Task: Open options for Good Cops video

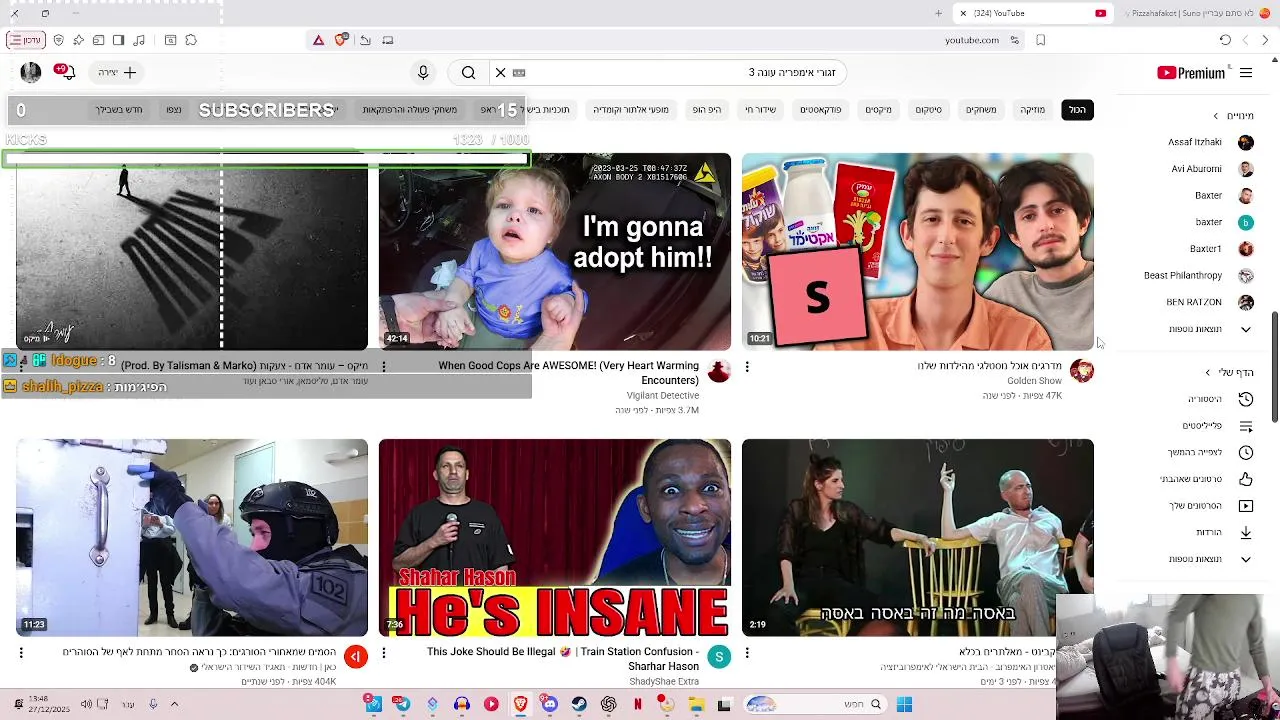Action: click(x=384, y=367)
